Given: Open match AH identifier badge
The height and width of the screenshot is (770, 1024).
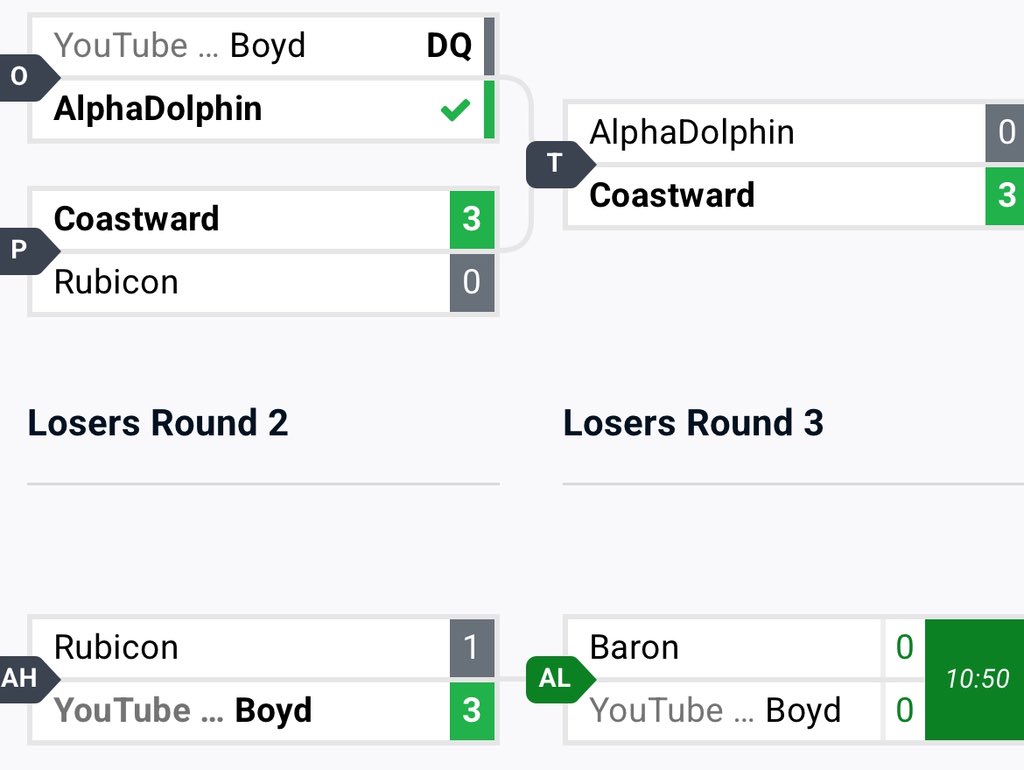Looking at the screenshot, I should (x=26, y=679).
